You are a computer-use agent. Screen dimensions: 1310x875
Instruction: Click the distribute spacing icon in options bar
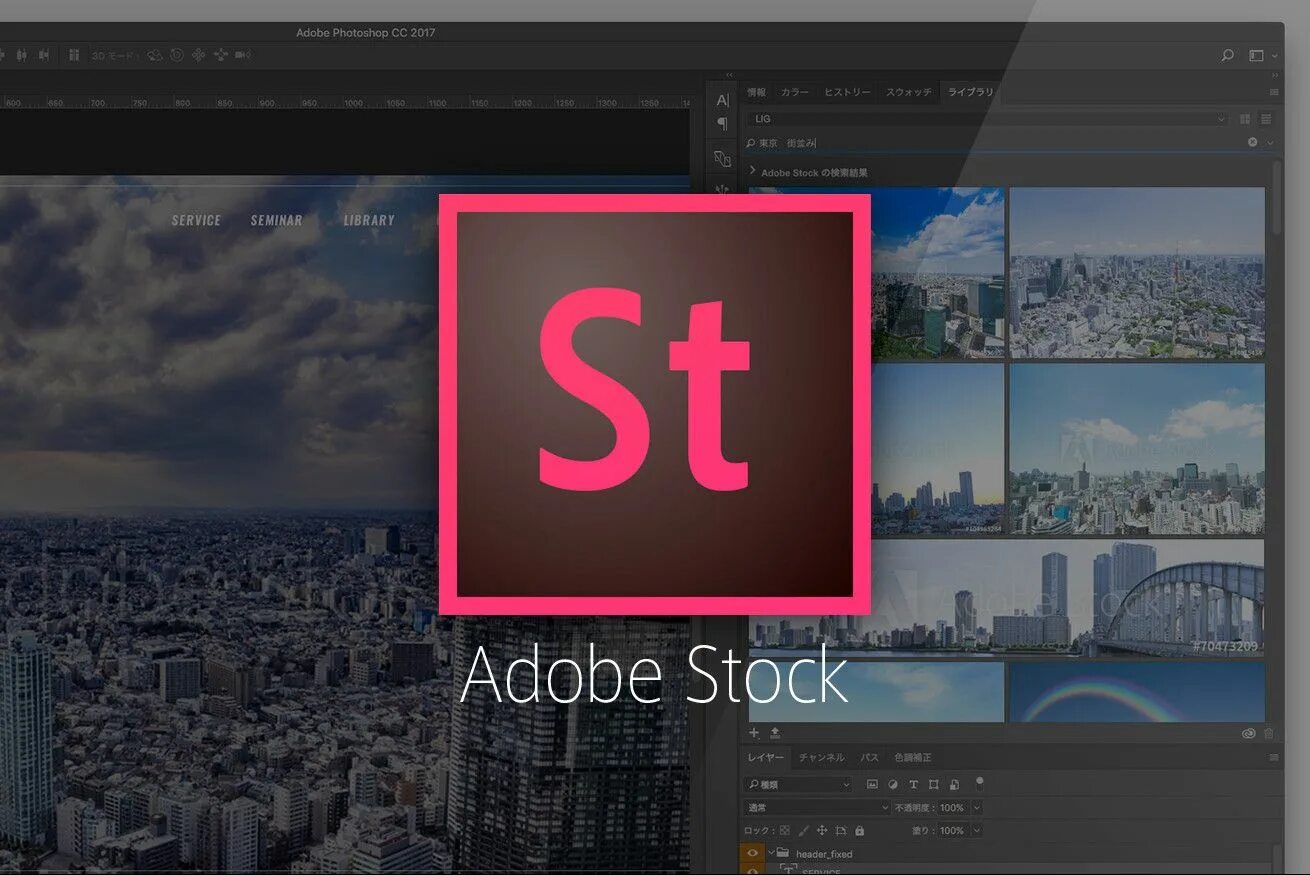[74, 55]
